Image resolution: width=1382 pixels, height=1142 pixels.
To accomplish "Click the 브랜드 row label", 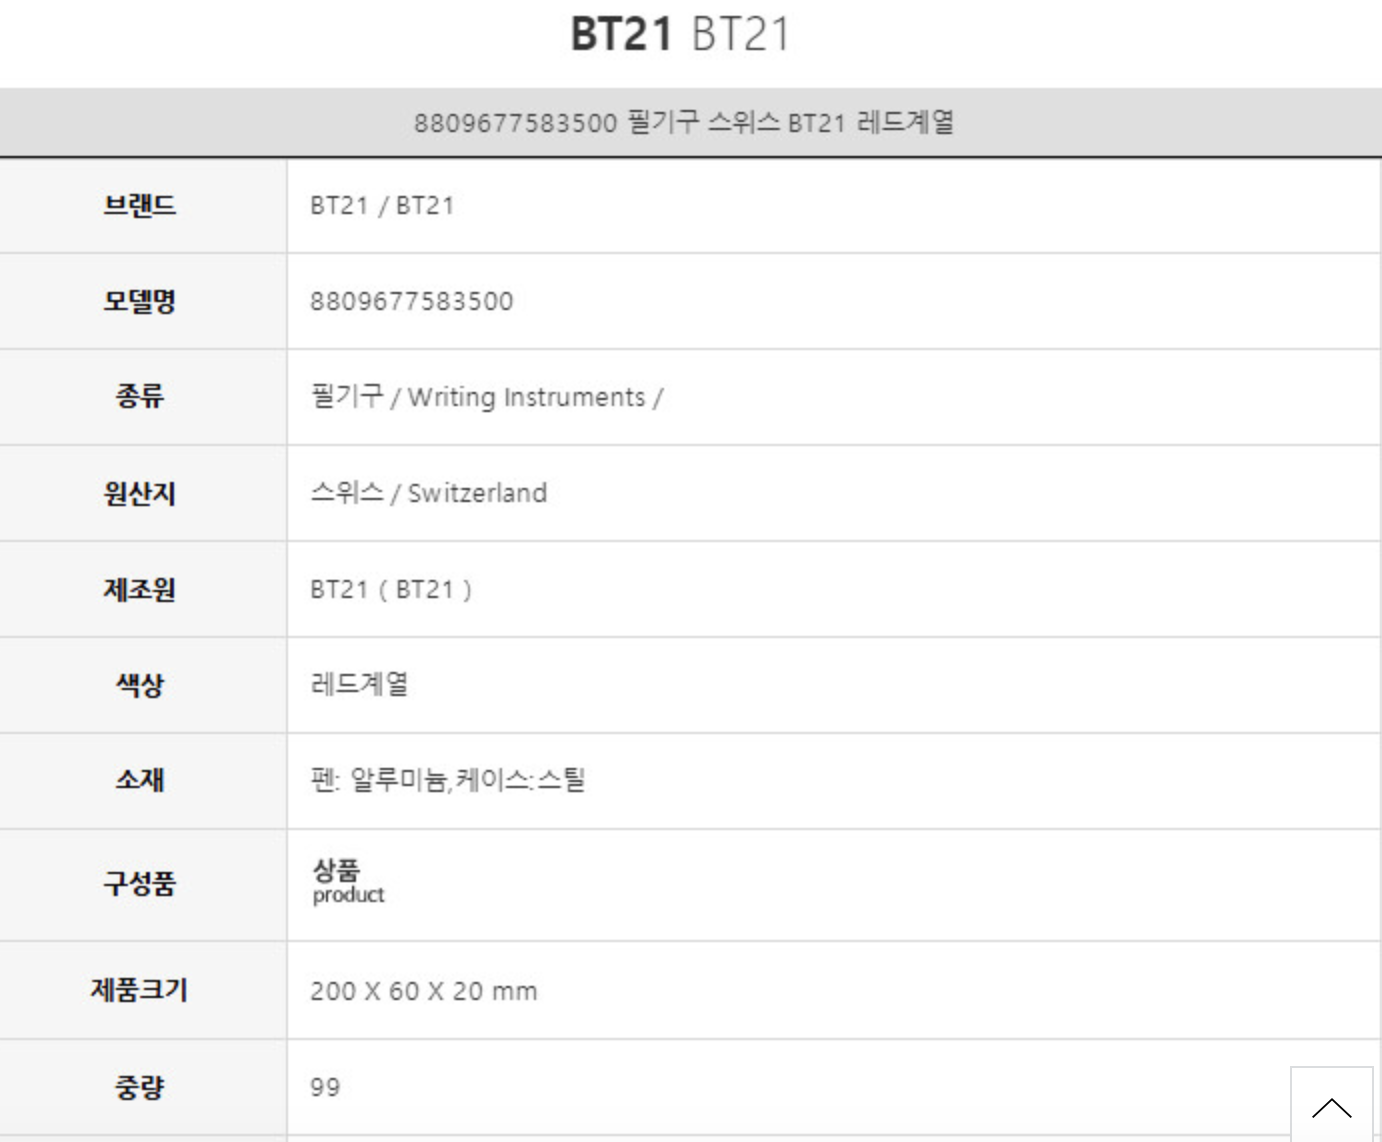I will coord(140,205).
